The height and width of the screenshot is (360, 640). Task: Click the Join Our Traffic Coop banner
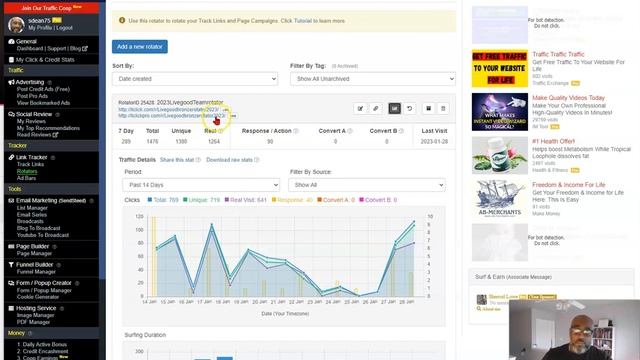pos(51,8)
